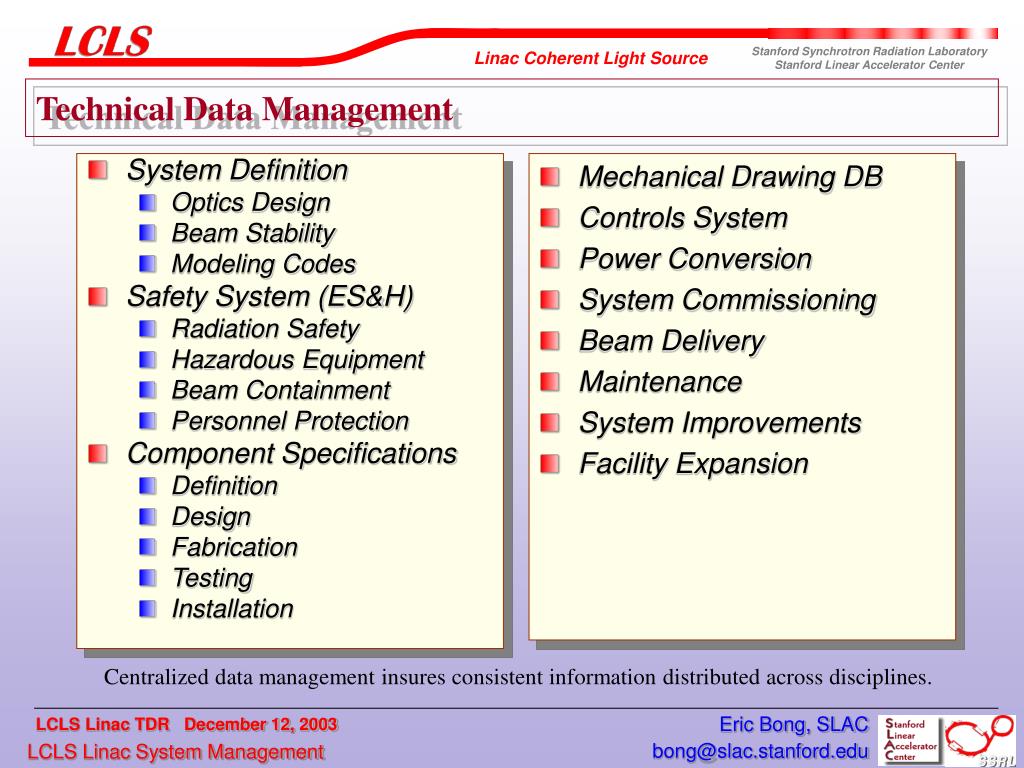
Task: Select the Installation item
Action: pos(233,609)
